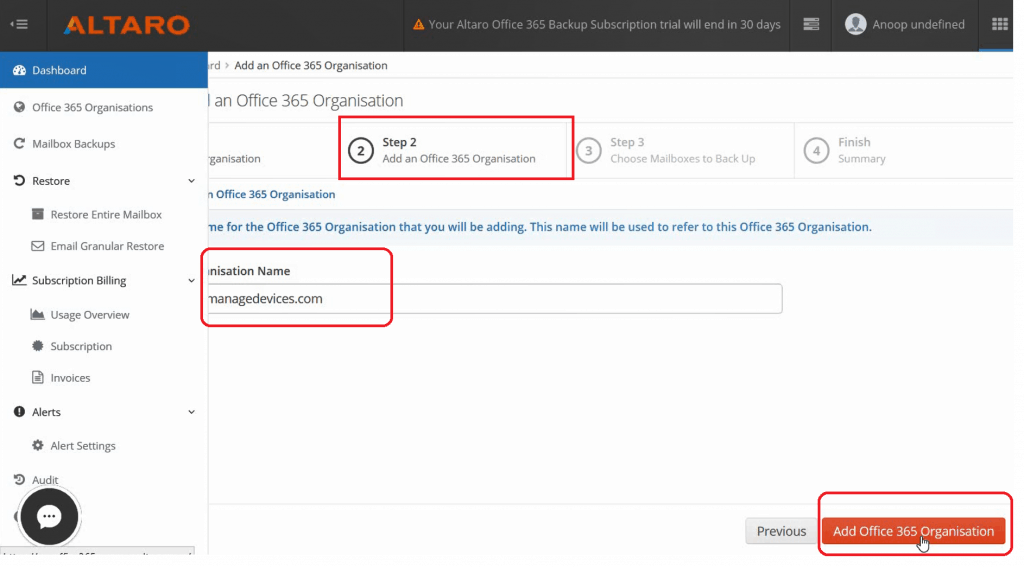The width and height of the screenshot is (1024, 567).
Task: Click Add Office 365 Organisation button
Action: [913, 531]
